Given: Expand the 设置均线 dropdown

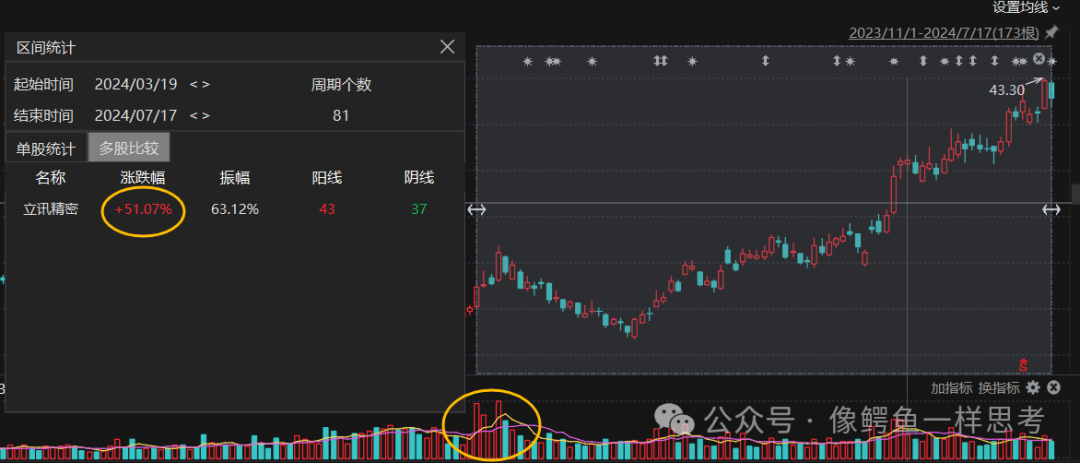Looking at the screenshot, I should 1026,8.
